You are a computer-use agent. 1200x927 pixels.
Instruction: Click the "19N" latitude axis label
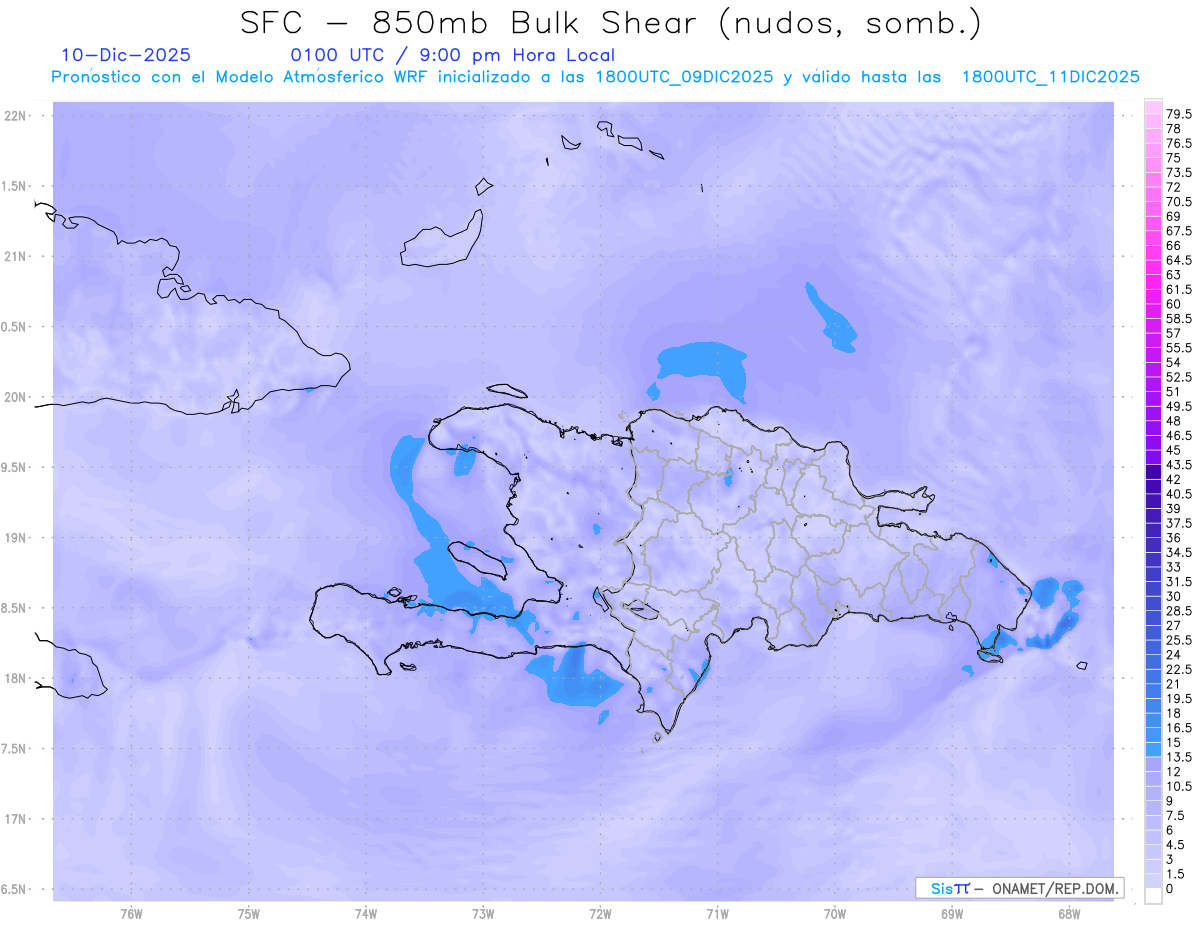pyautogui.click(x=15, y=537)
